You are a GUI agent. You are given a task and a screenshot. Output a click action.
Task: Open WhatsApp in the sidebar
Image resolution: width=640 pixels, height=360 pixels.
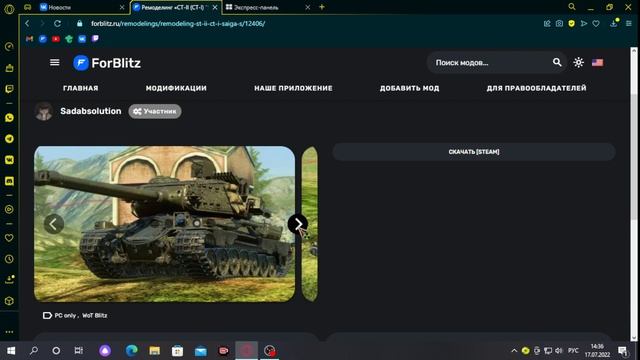point(9,118)
